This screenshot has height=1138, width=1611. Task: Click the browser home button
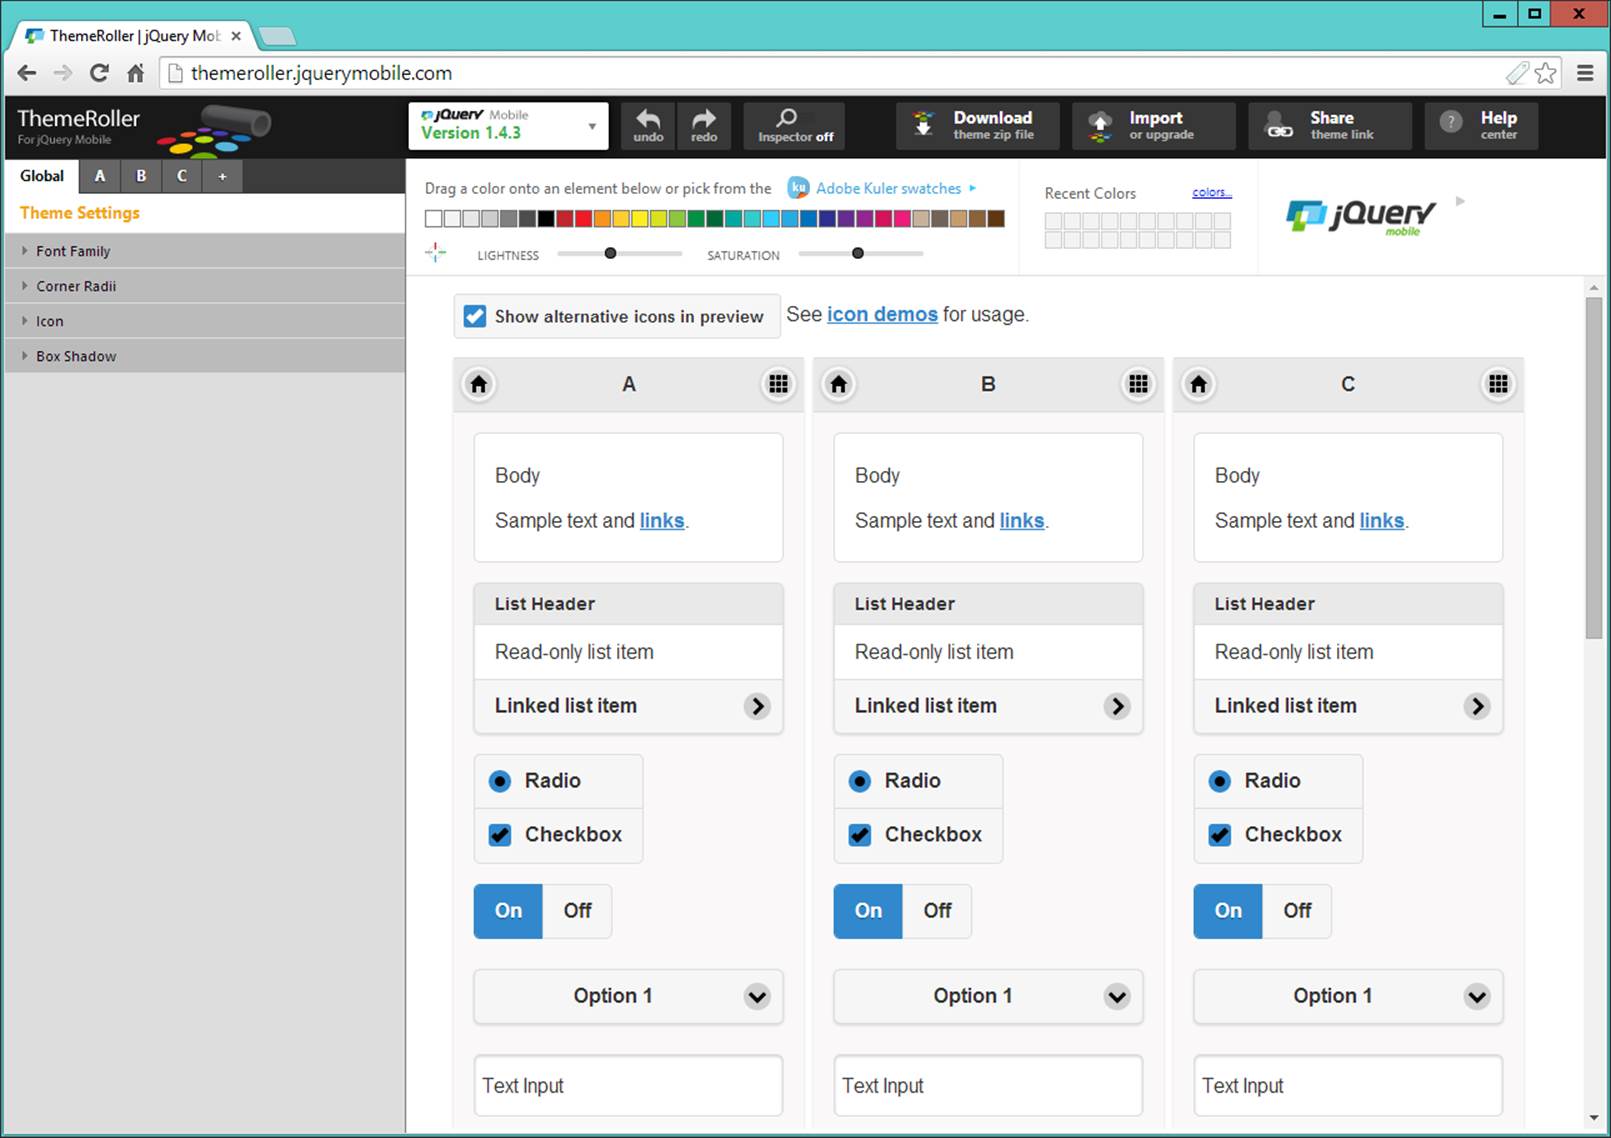[x=136, y=73]
